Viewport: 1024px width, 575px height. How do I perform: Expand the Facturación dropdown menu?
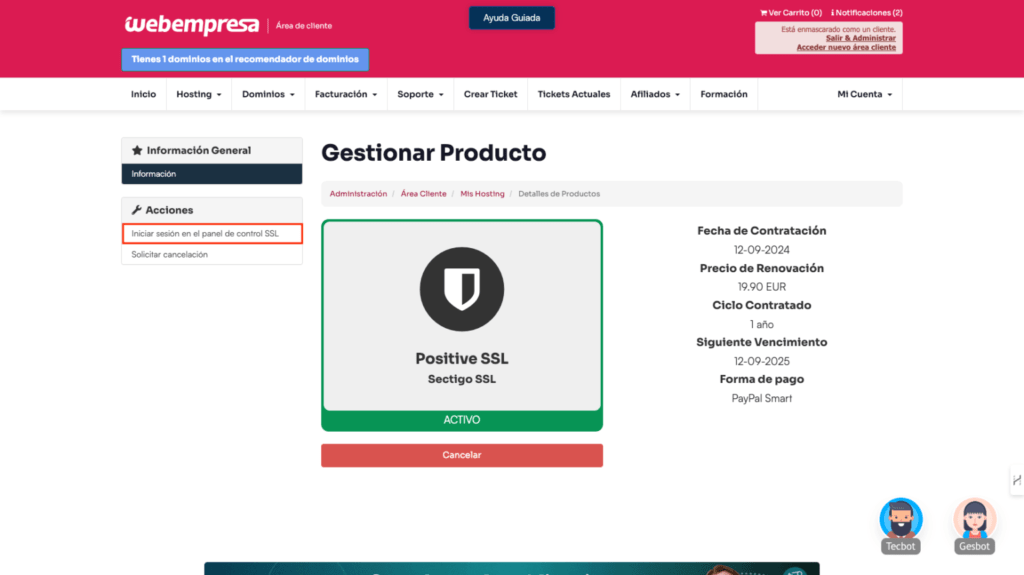point(345,94)
